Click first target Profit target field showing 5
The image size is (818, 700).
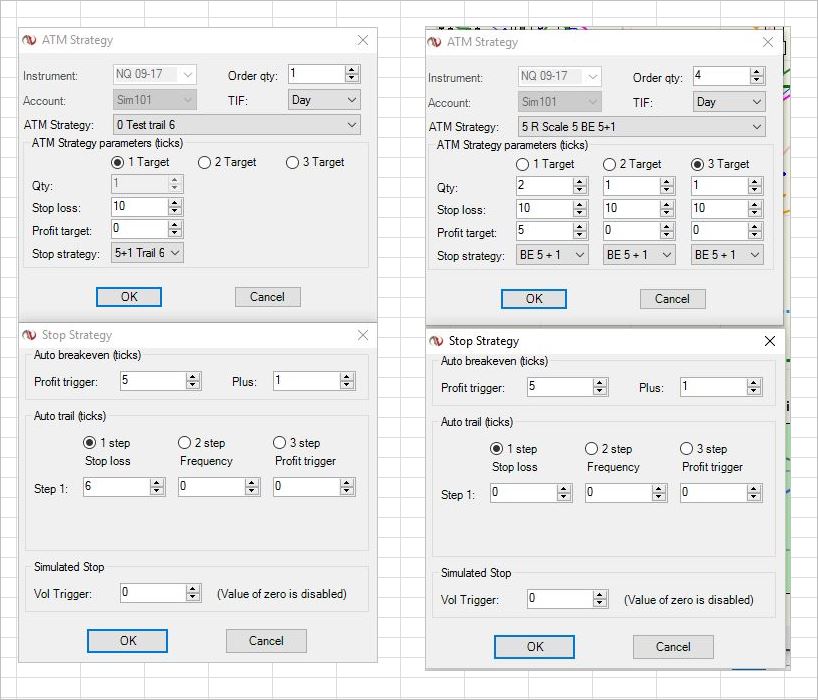coord(544,231)
